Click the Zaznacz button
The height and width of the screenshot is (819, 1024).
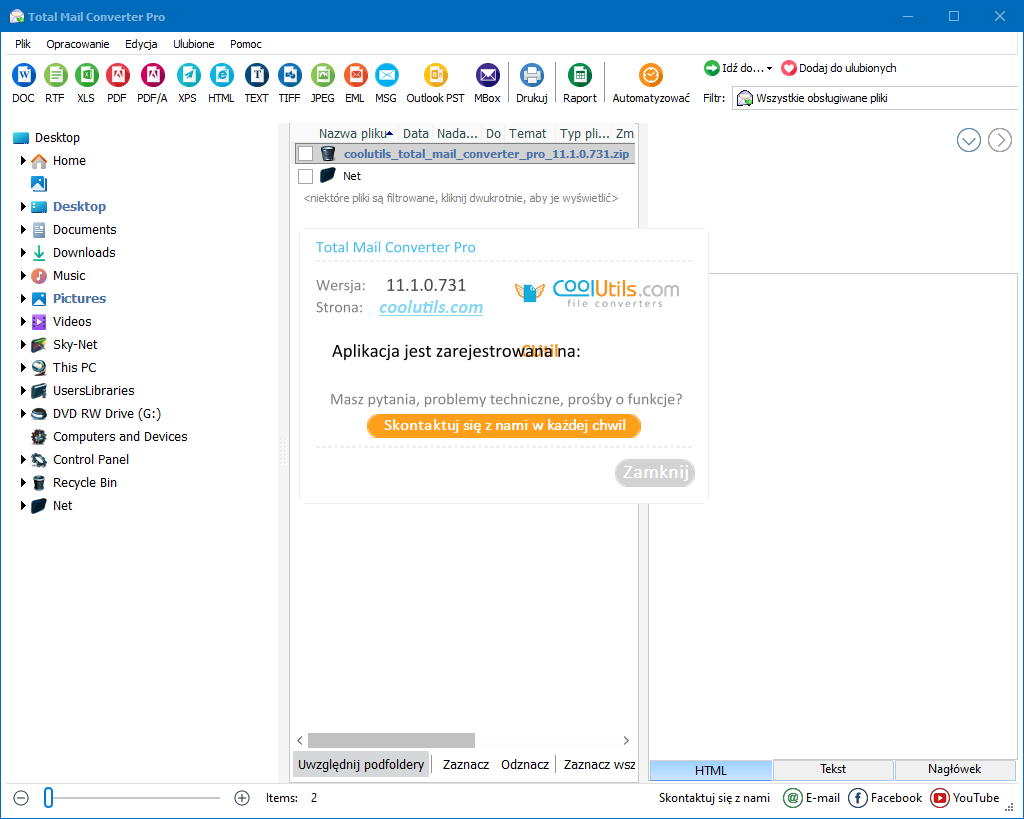pos(466,764)
